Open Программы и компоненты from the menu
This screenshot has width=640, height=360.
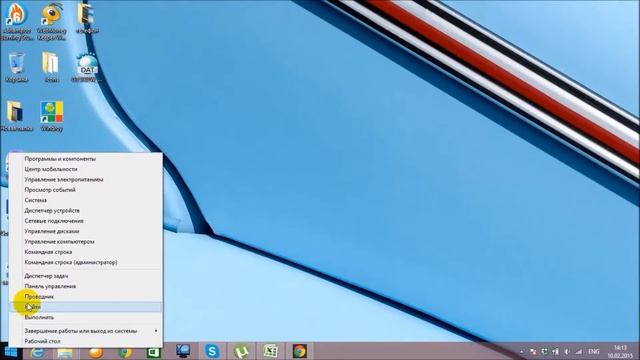tap(86, 159)
